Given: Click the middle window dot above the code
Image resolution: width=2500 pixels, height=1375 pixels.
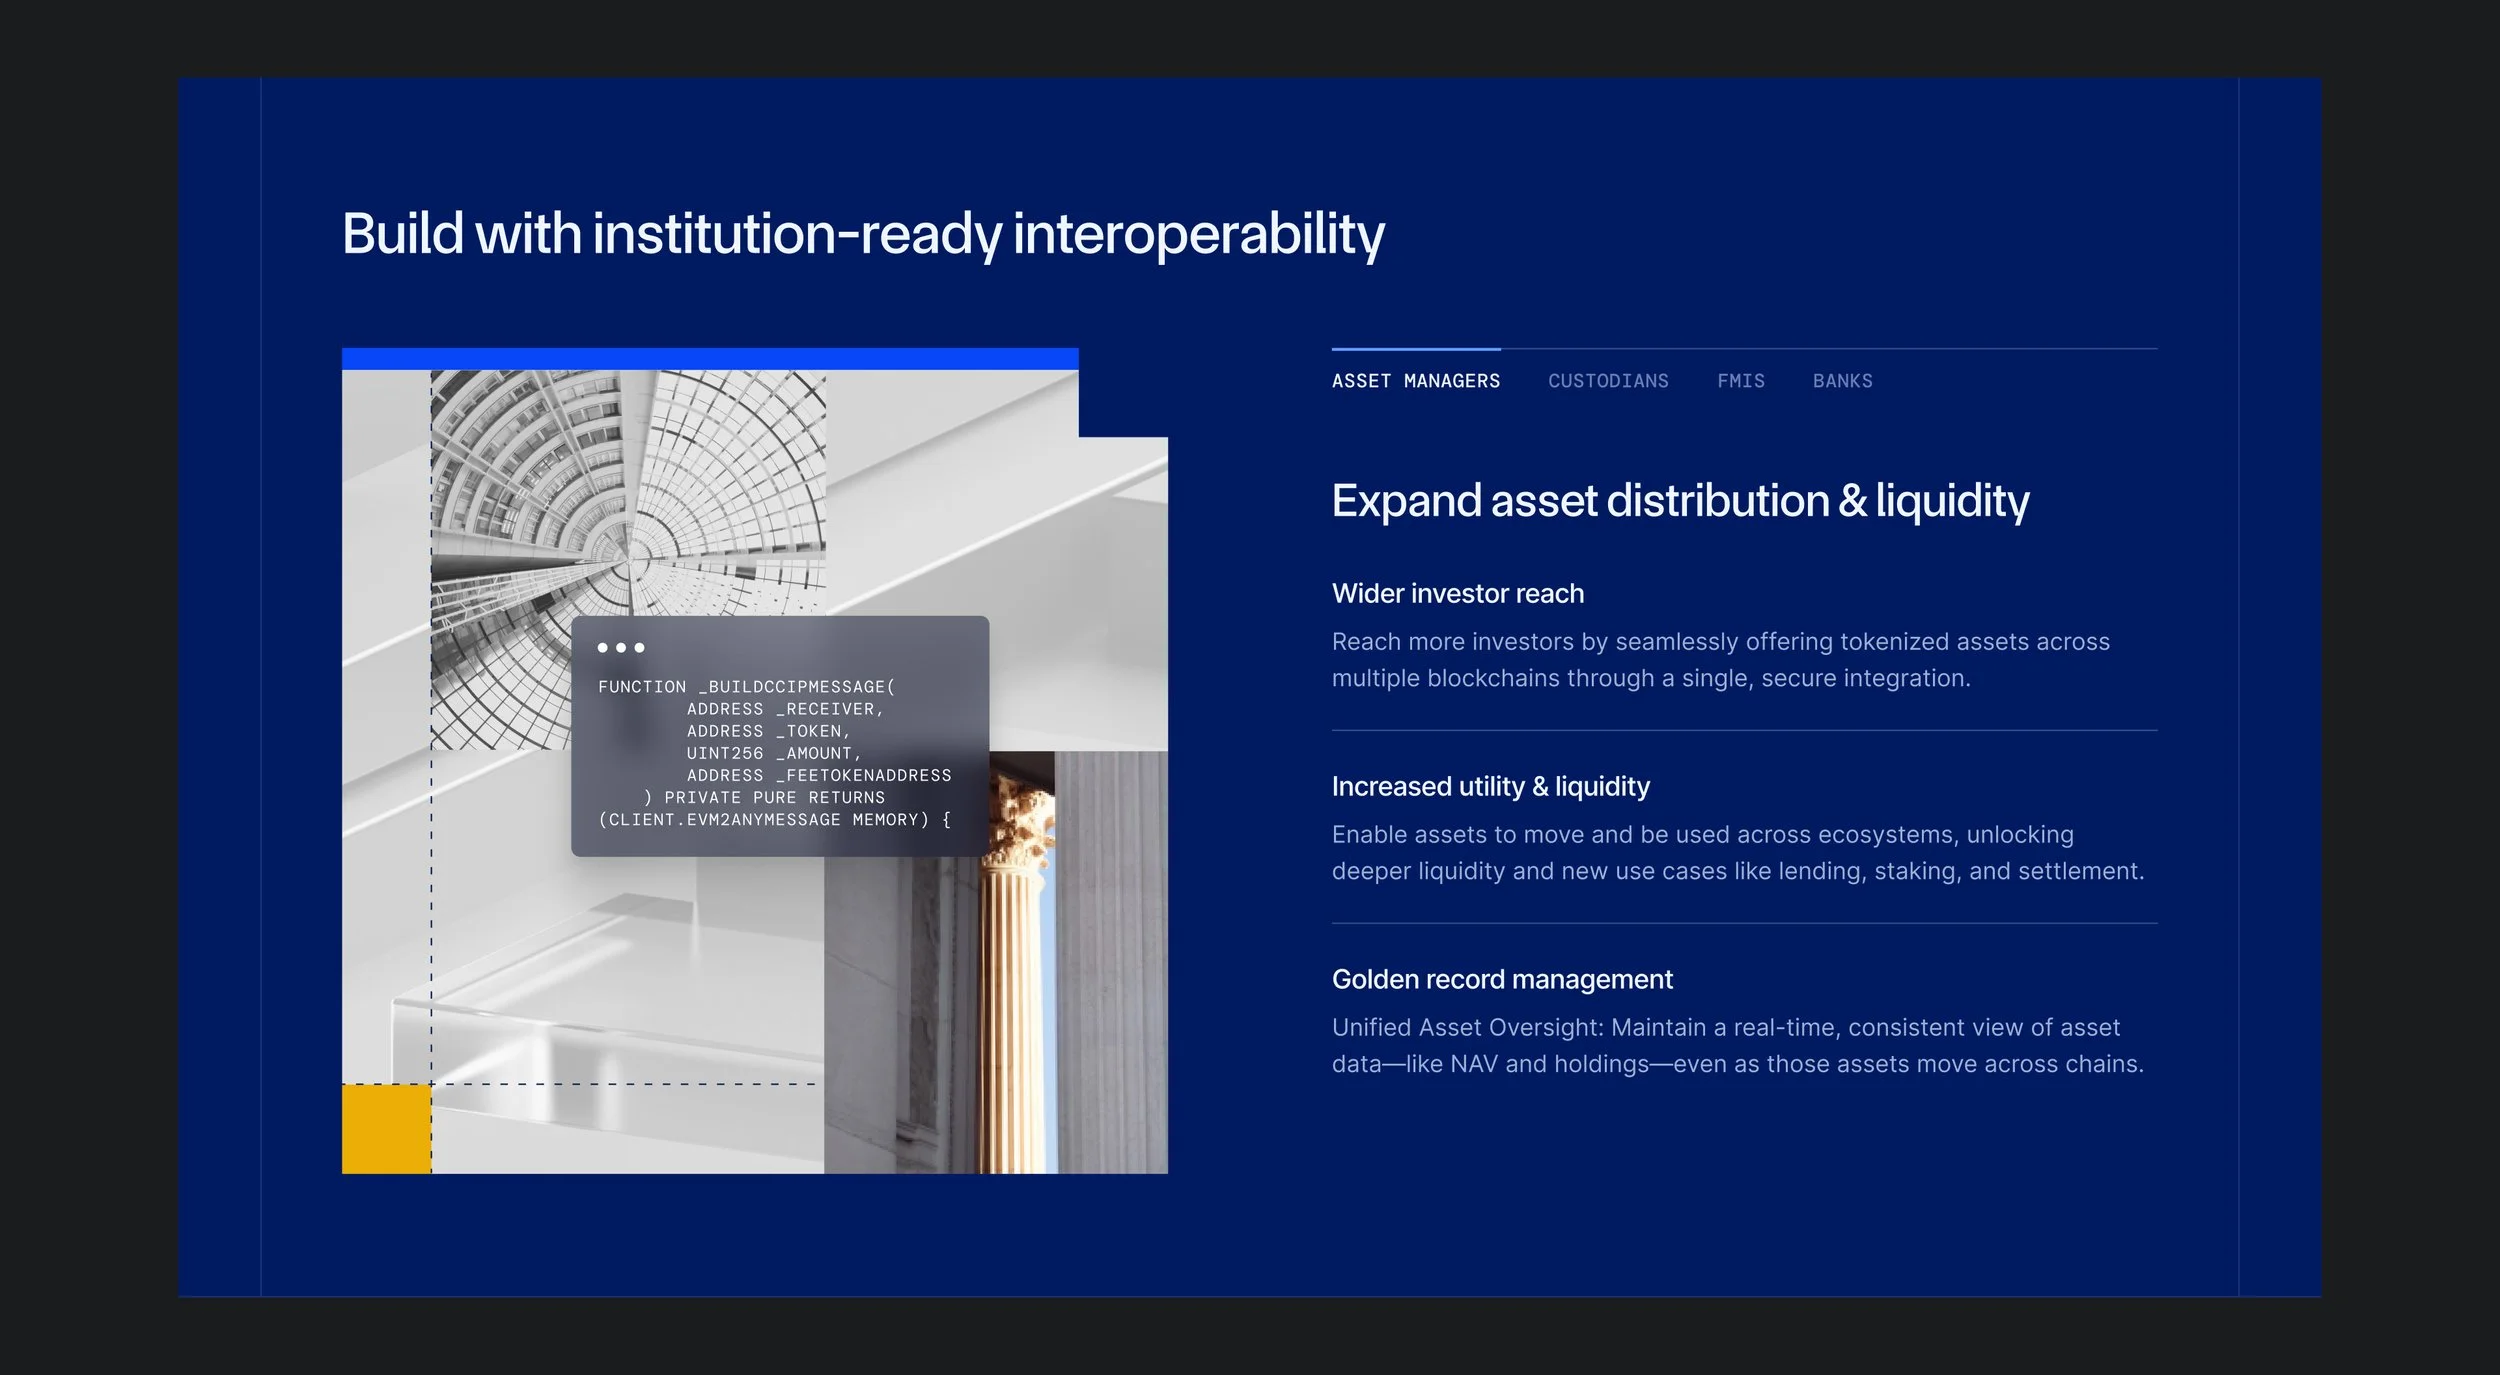Looking at the screenshot, I should [x=620, y=648].
